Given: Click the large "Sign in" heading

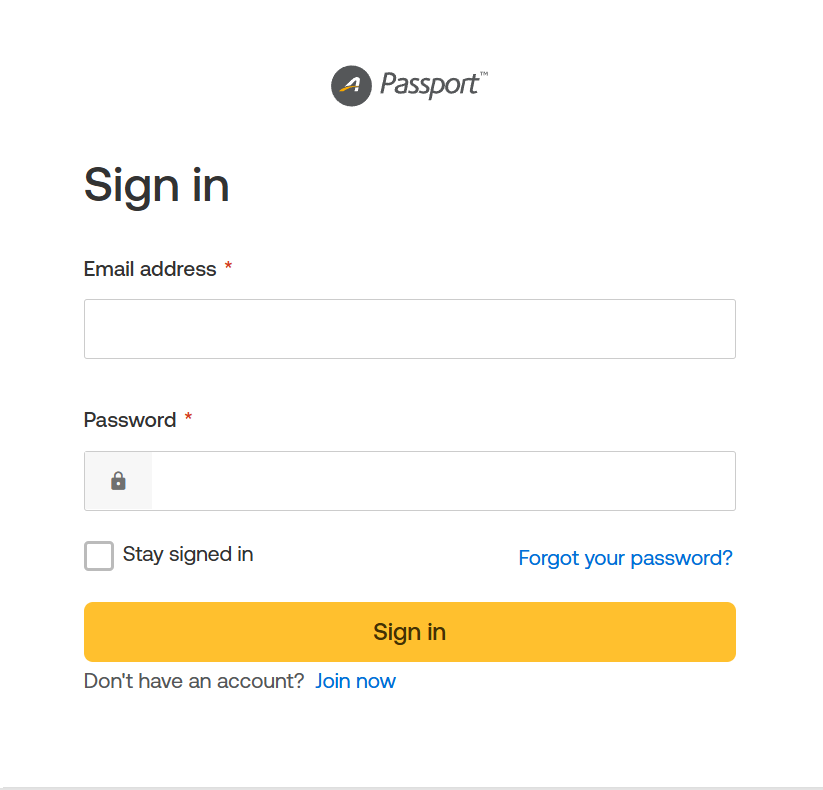Looking at the screenshot, I should pos(157,185).
